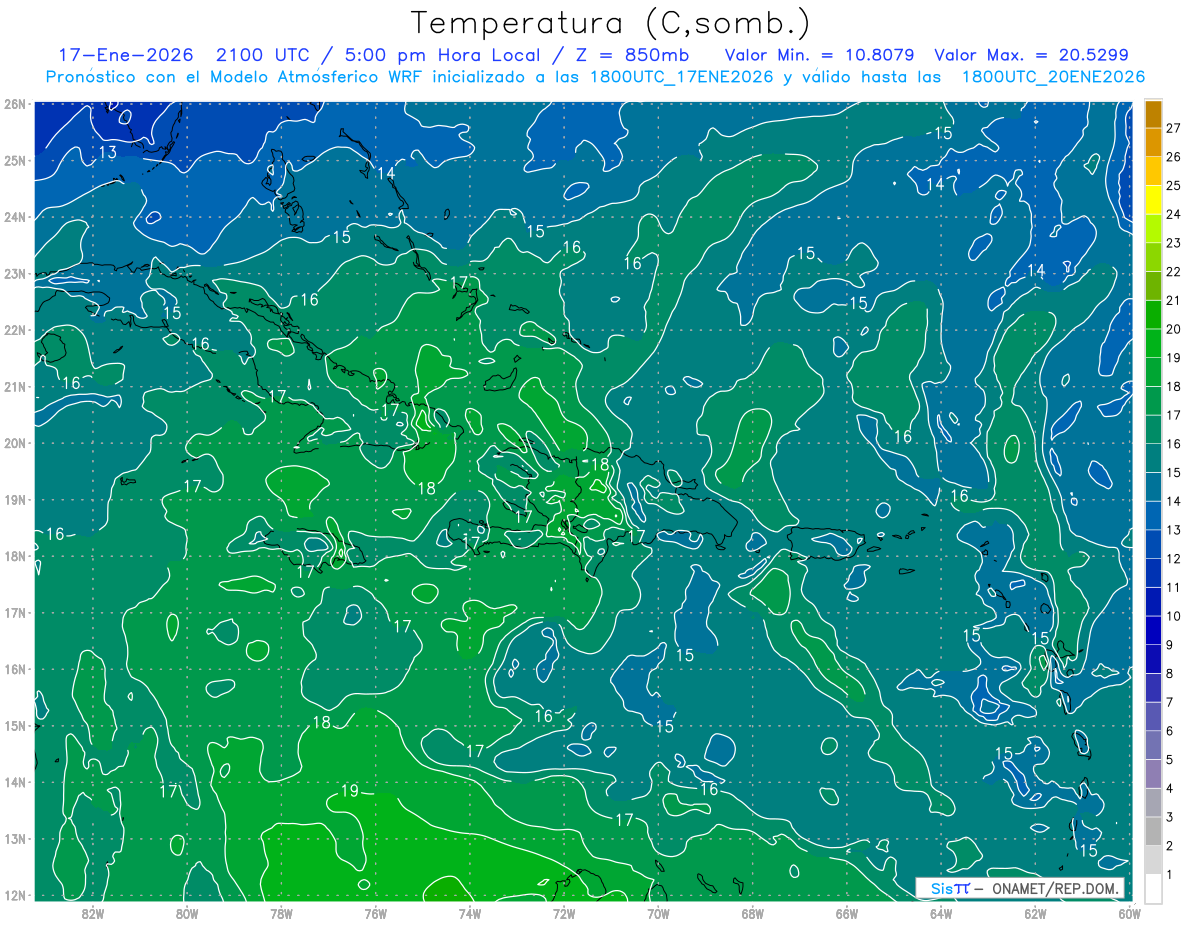This screenshot has width=1200, height=927.
Task: Select the '17-Ene-2026' forecast date text
Action: pyautogui.click(x=126, y=55)
